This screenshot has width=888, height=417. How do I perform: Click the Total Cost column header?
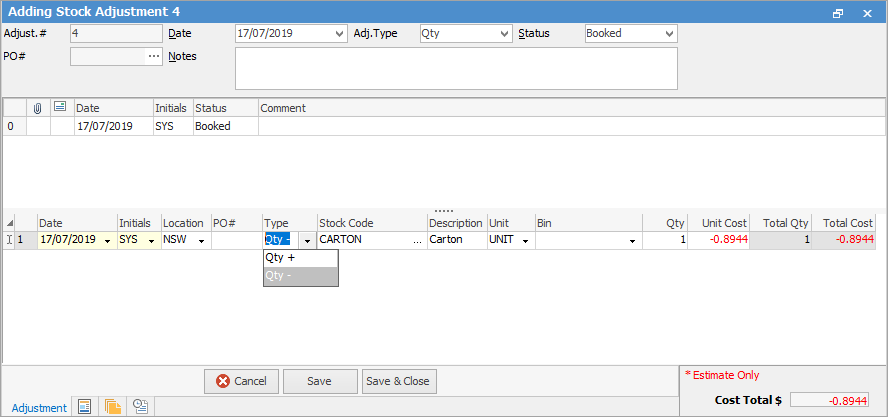pyautogui.click(x=844, y=223)
